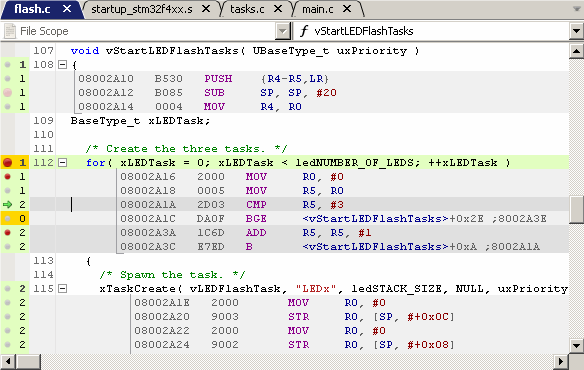Collapse the disassembly at line 115
Screen dimensions: 584x370
click(63, 289)
